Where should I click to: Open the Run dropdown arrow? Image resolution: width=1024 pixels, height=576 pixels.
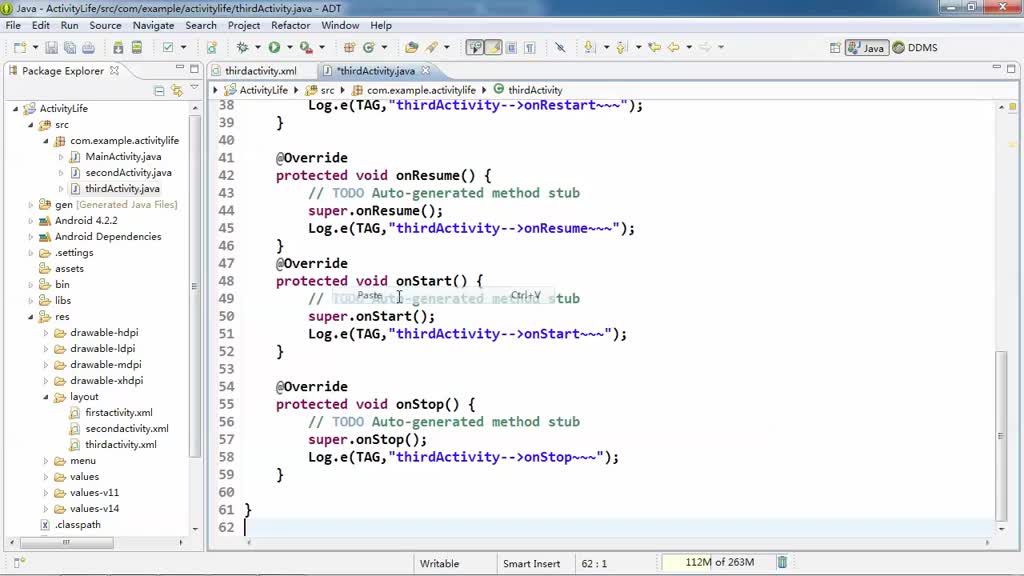(289, 48)
